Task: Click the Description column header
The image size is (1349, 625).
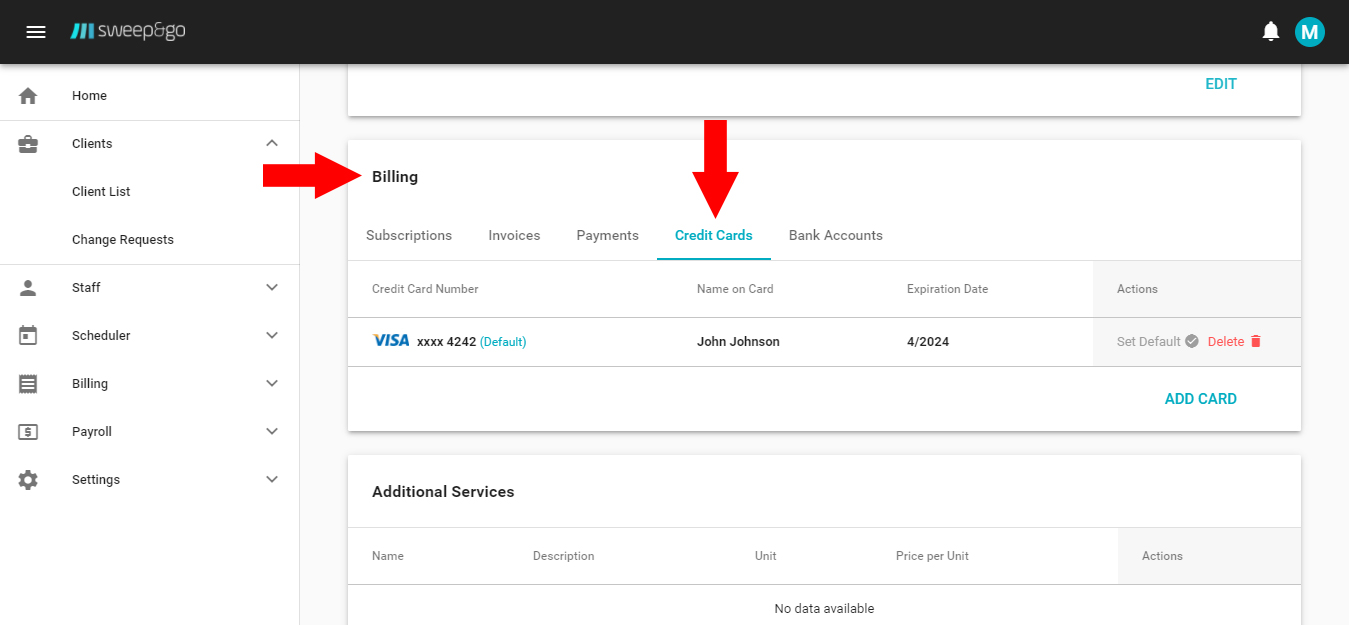Action: (x=563, y=556)
